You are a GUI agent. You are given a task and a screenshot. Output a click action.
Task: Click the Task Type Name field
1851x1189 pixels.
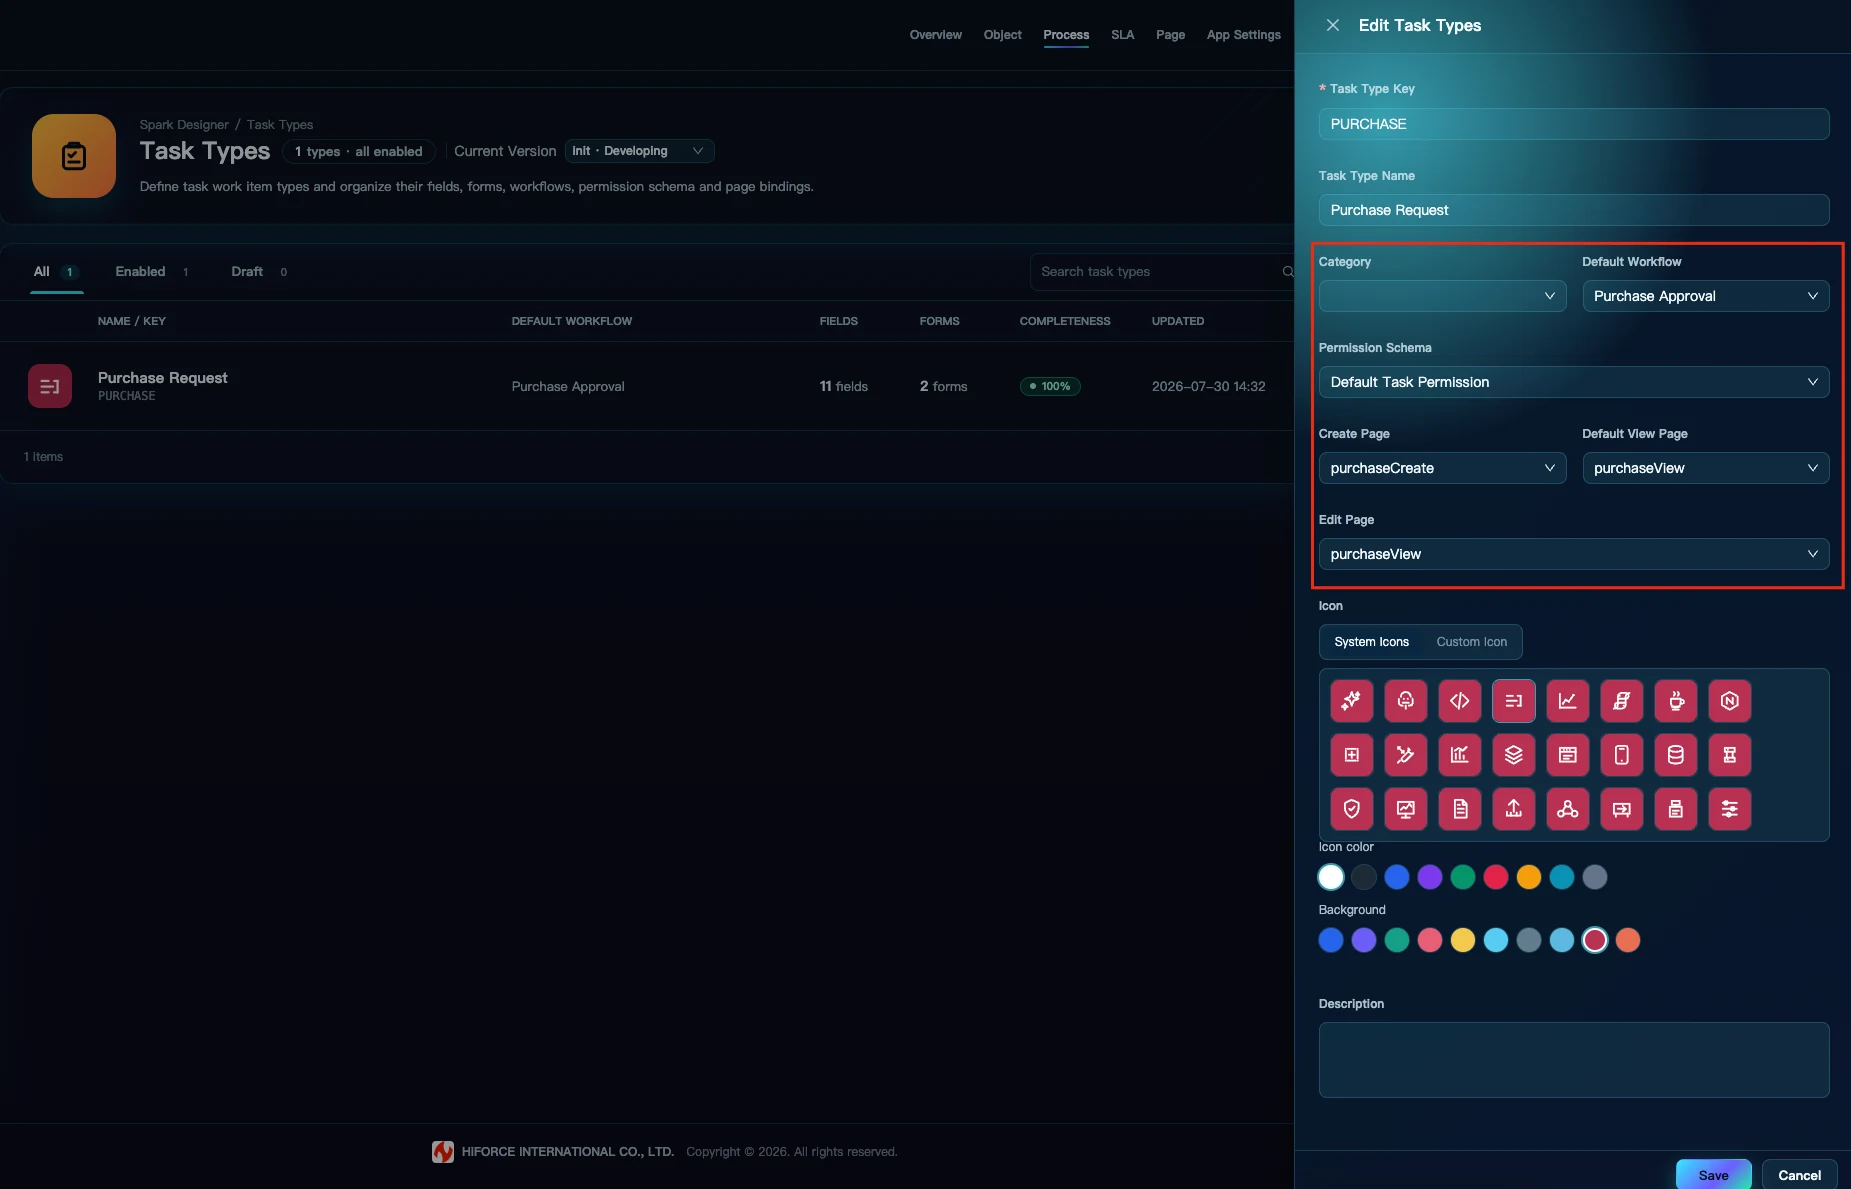(x=1573, y=210)
